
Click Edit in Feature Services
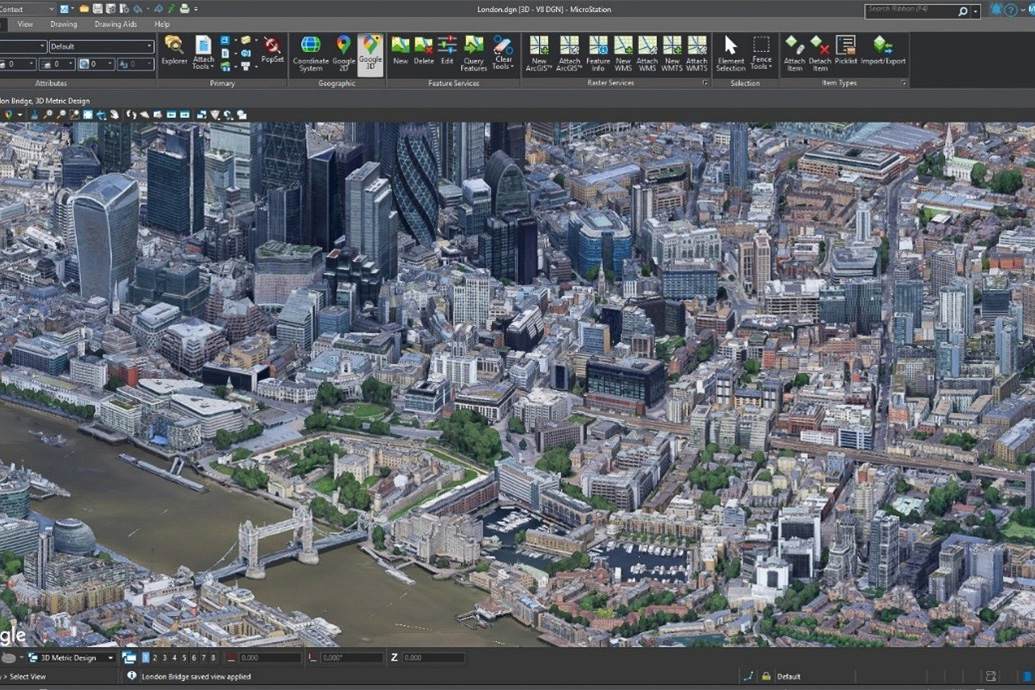pos(447,50)
